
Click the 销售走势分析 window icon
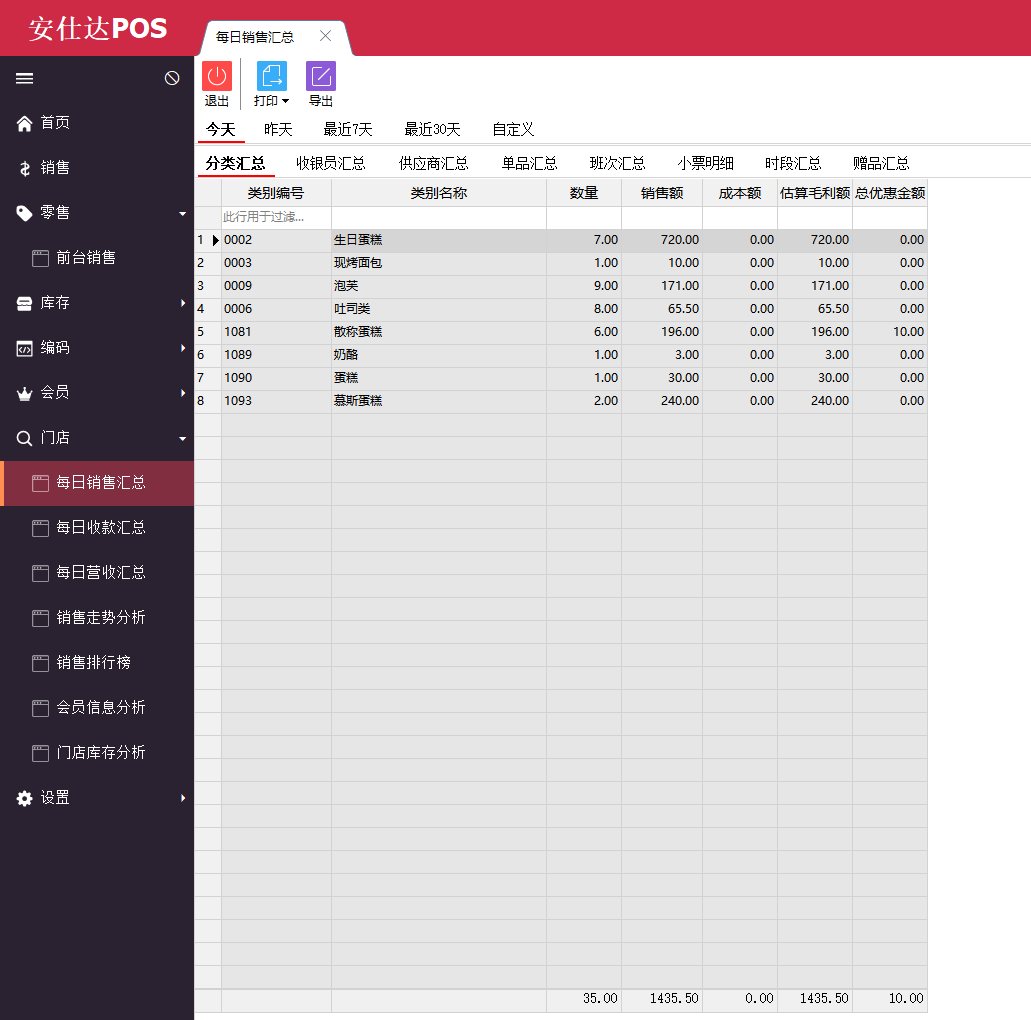coord(40,618)
